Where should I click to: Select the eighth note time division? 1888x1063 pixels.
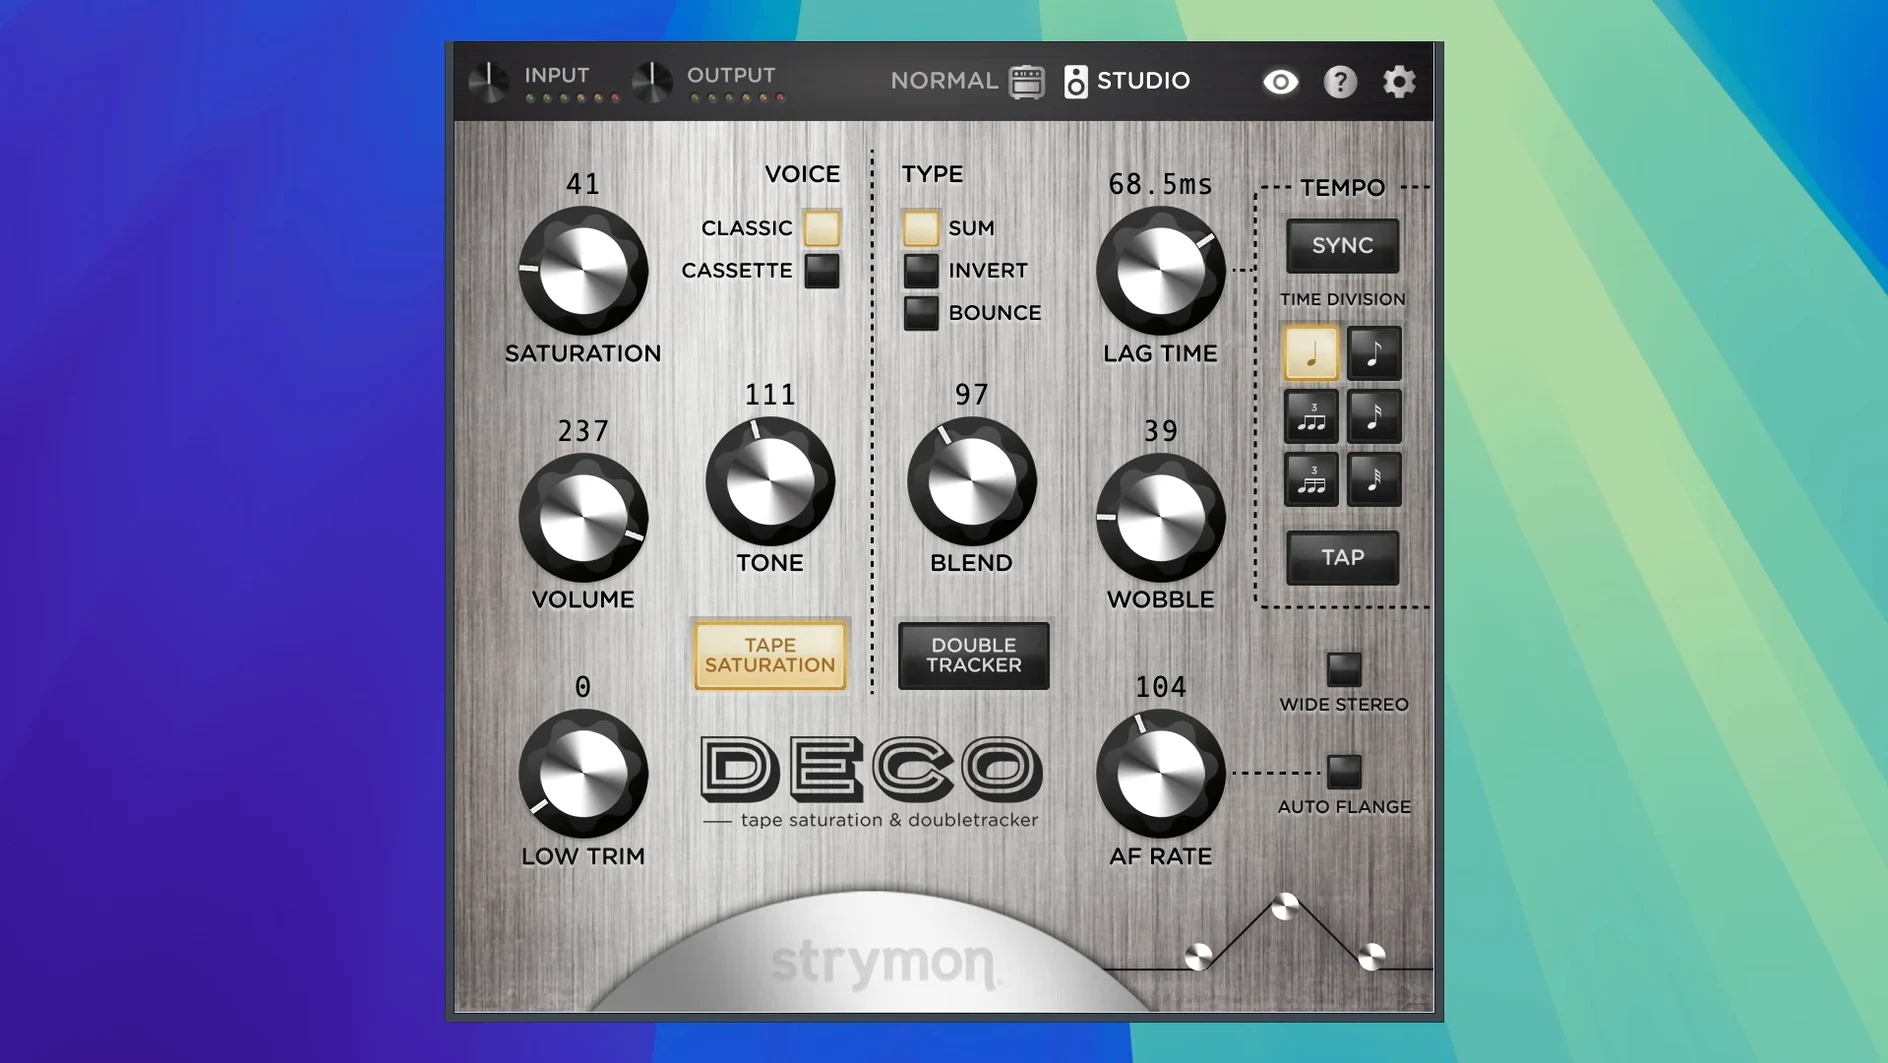coord(1374,353)
